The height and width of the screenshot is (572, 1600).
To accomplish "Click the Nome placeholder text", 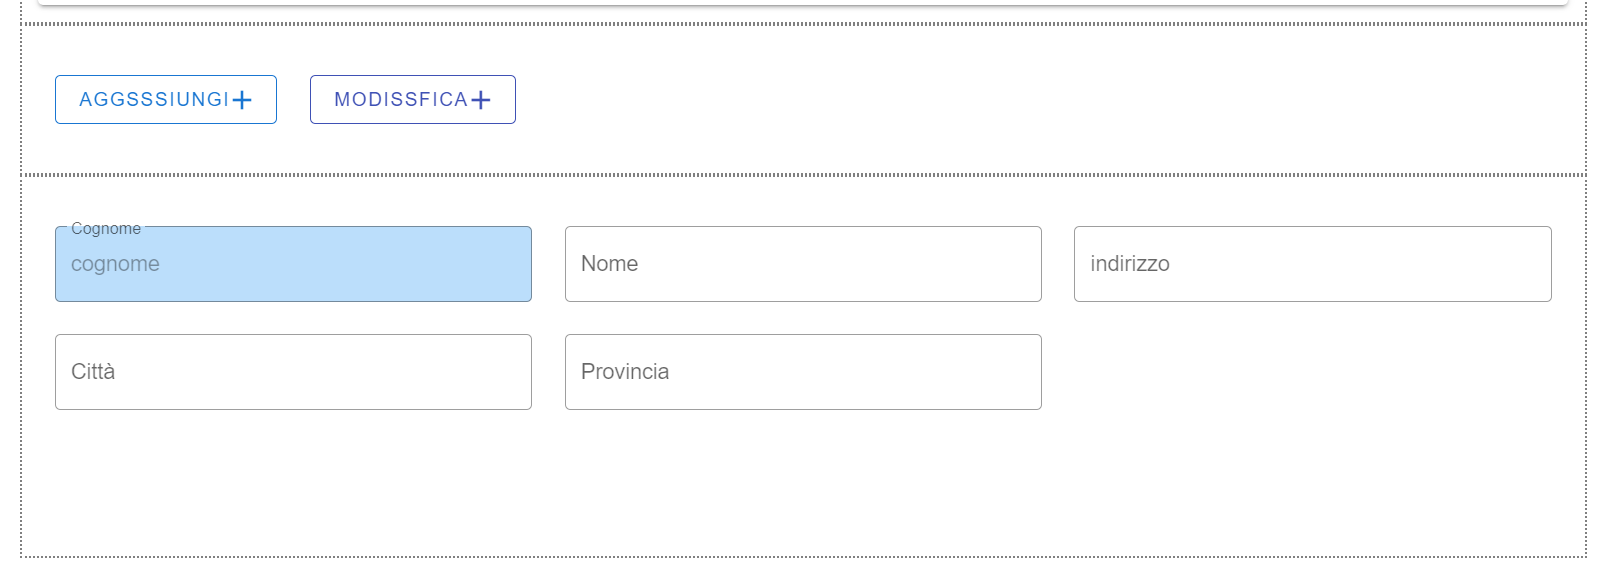I will [609, 264].
